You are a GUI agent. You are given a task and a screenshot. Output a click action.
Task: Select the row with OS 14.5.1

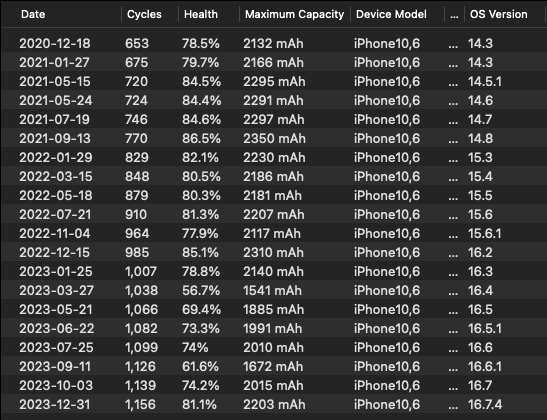pos(274,82)
